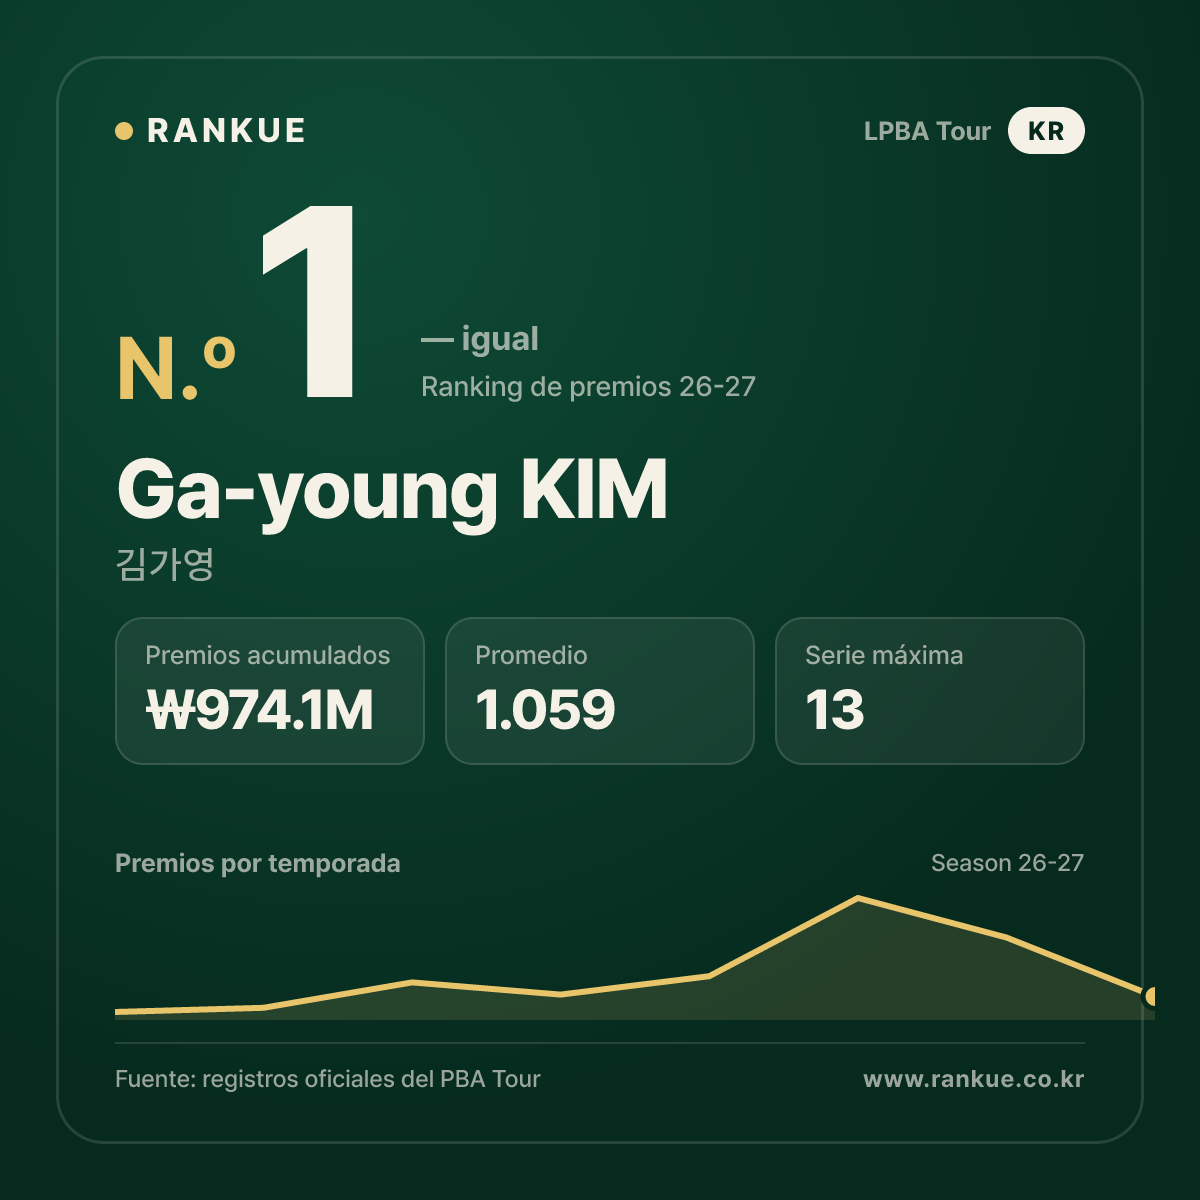Click the 'Serie máxima' label
Viewport: 1200px width, 1200px height.
click(884, 655)
